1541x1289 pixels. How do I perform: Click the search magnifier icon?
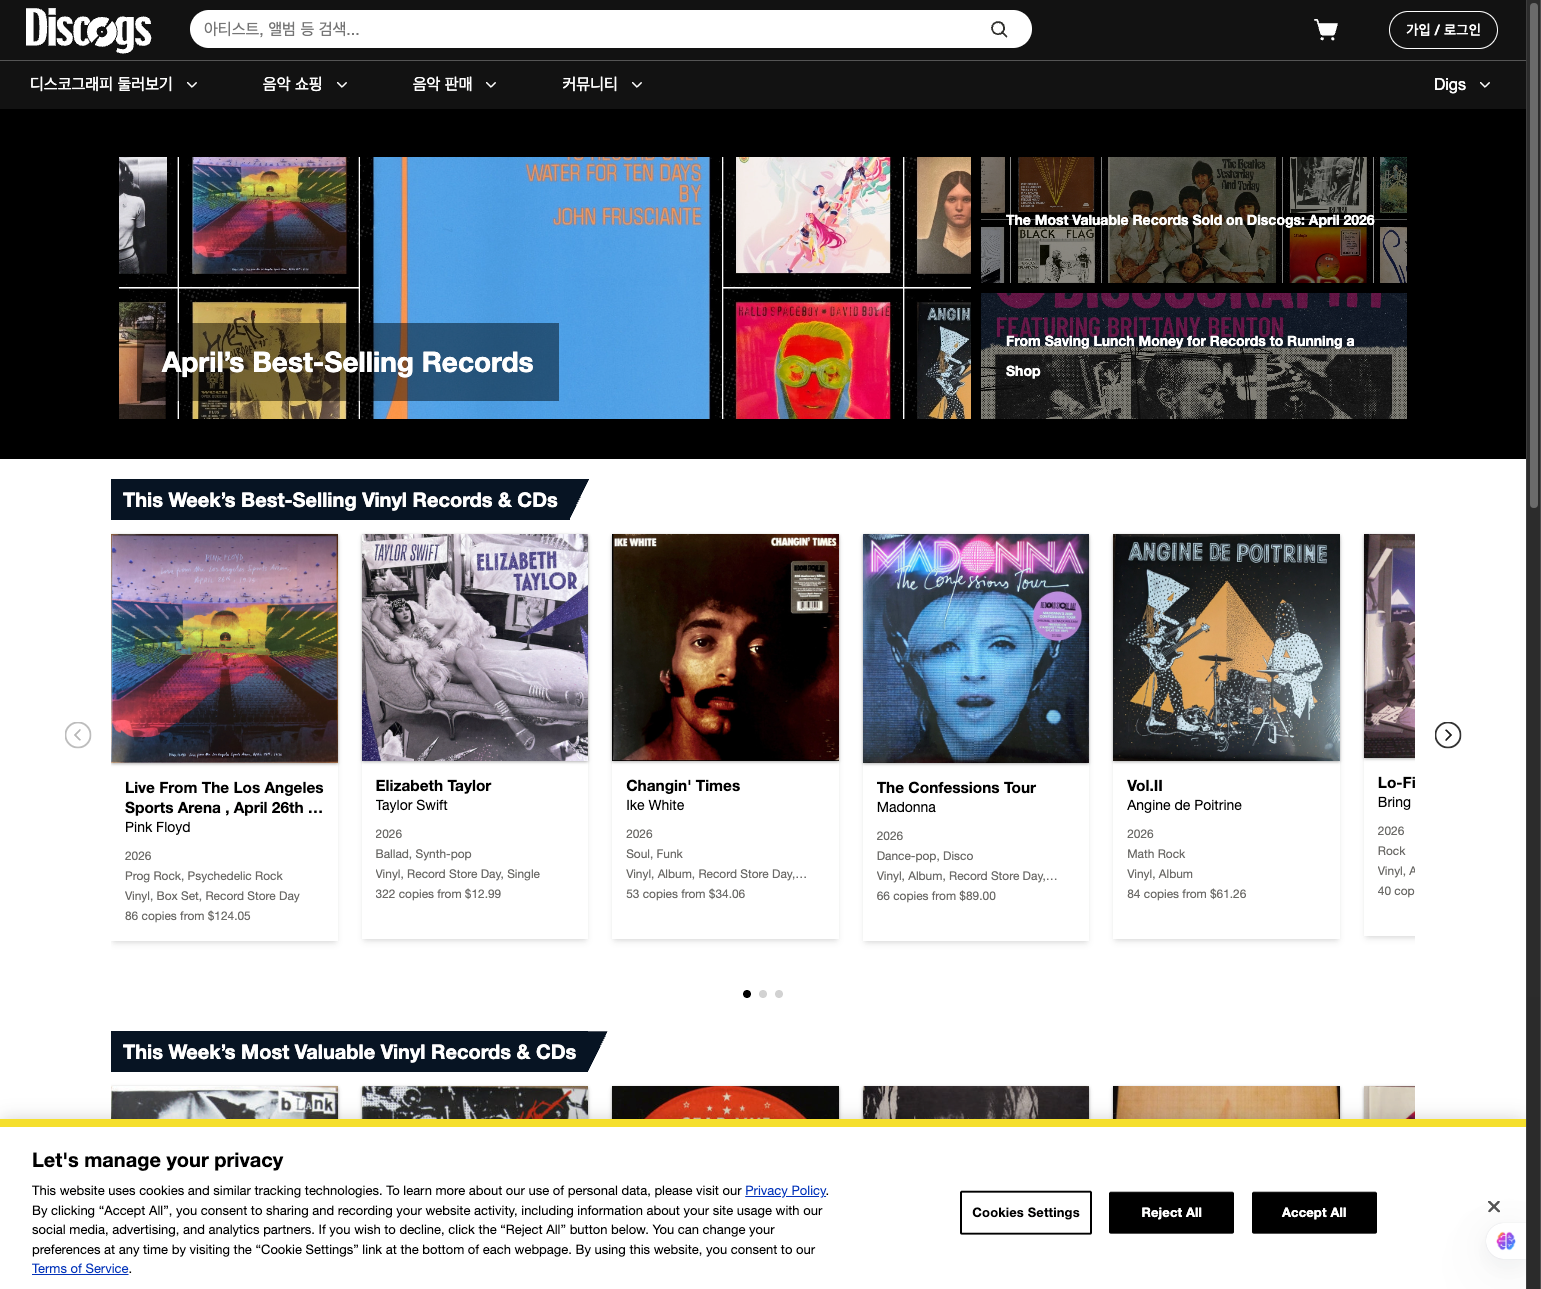coord(999,29)
